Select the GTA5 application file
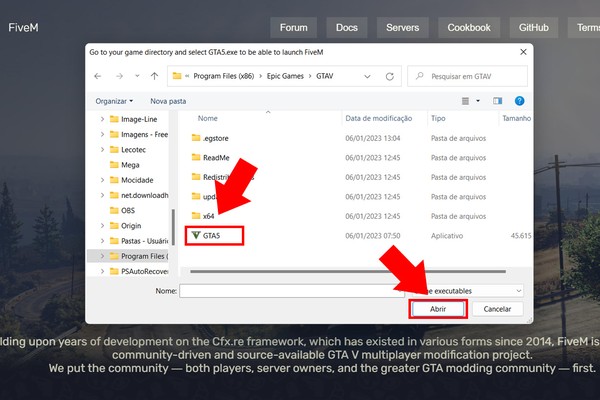The height and width of the screenshot is (400, 600). click(x=211, y=236)
